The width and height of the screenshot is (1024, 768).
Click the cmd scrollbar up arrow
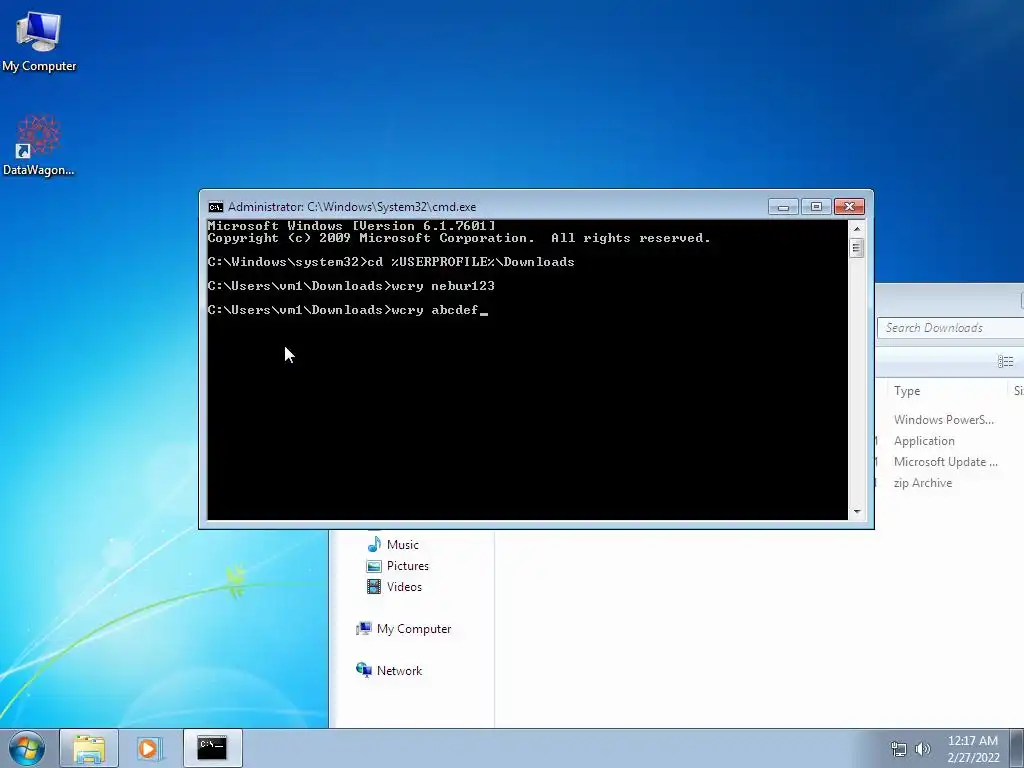(857, 229)
